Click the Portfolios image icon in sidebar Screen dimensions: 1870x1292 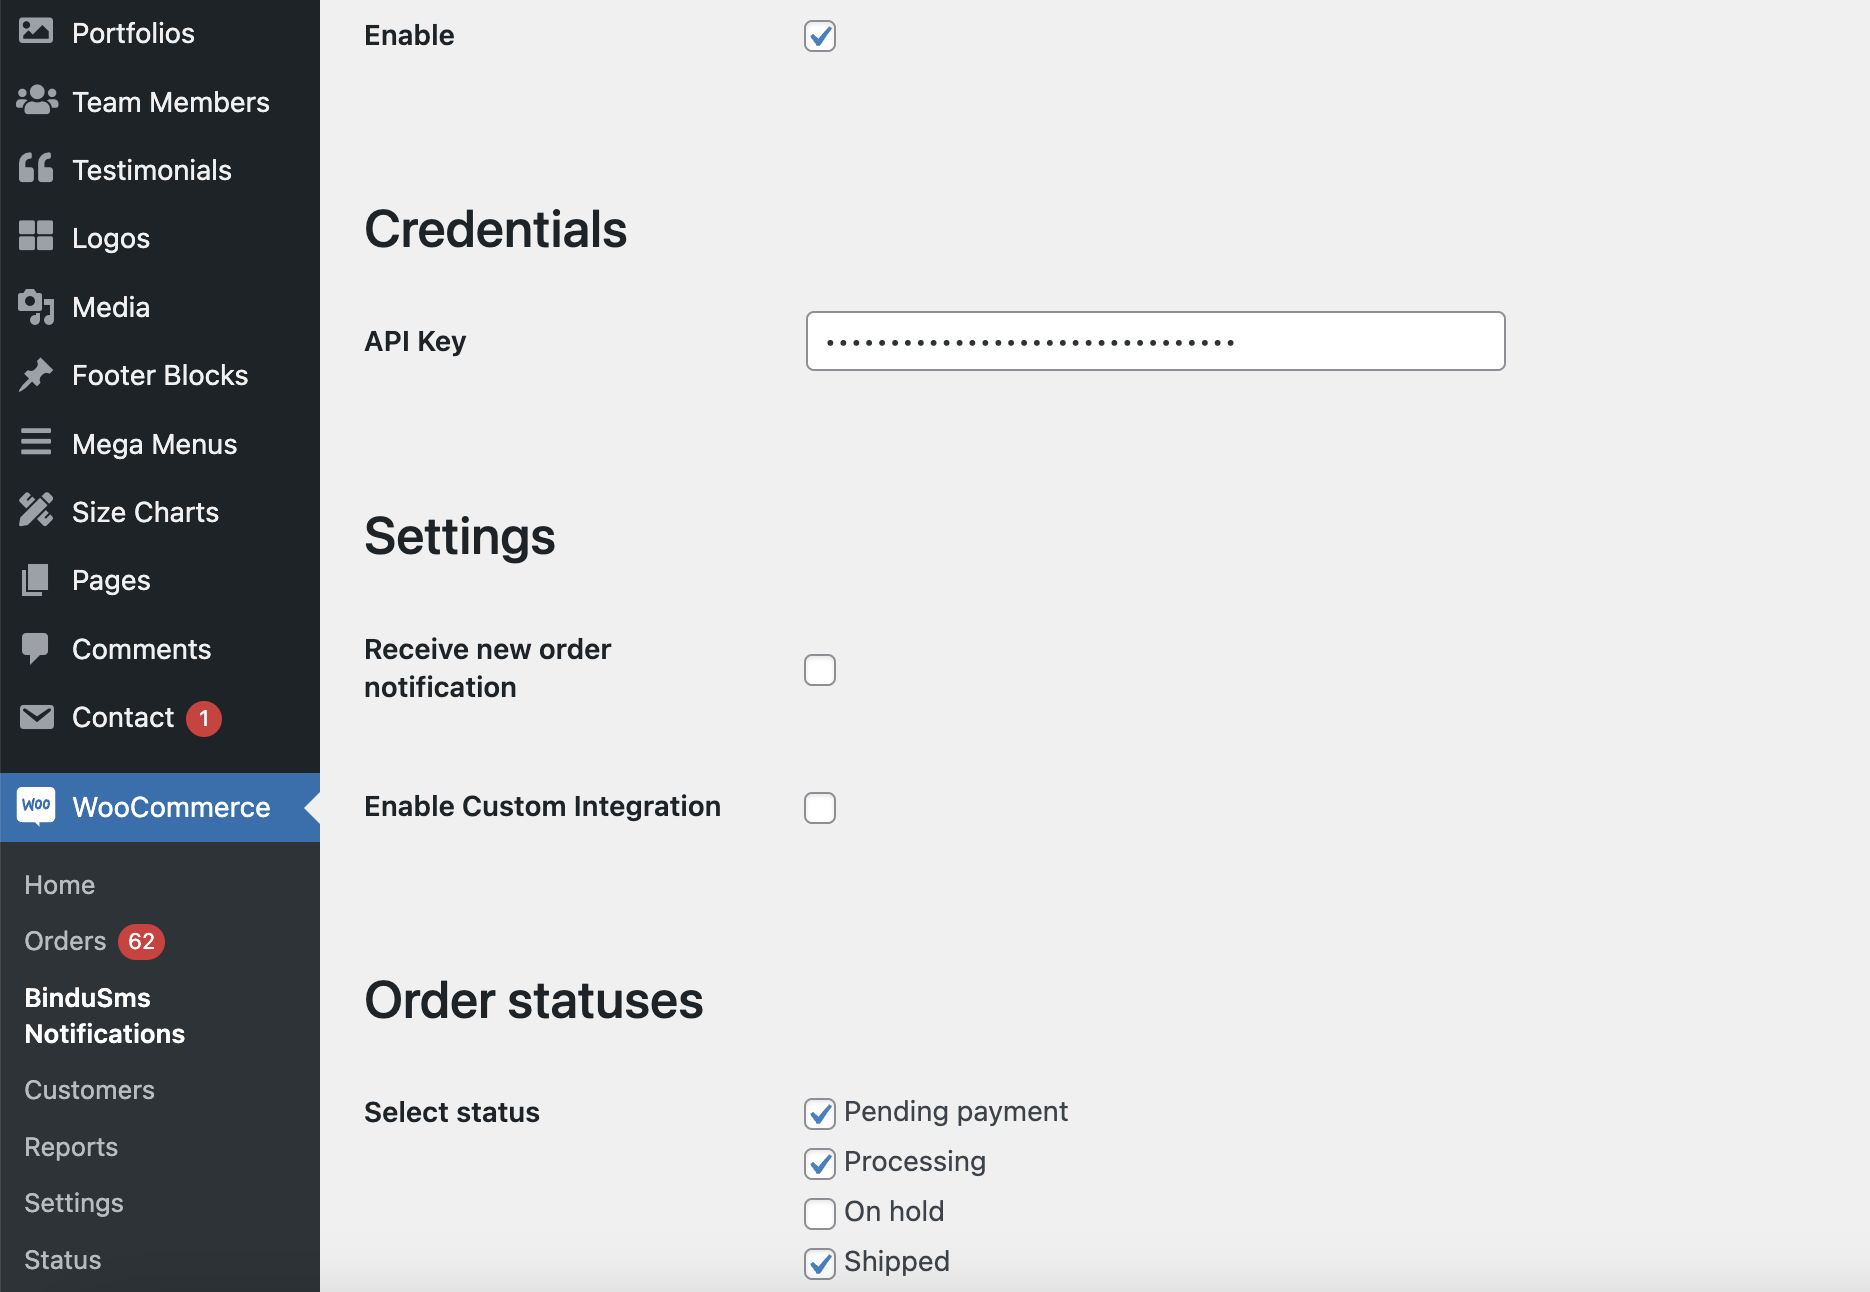(x=36, y=32)
